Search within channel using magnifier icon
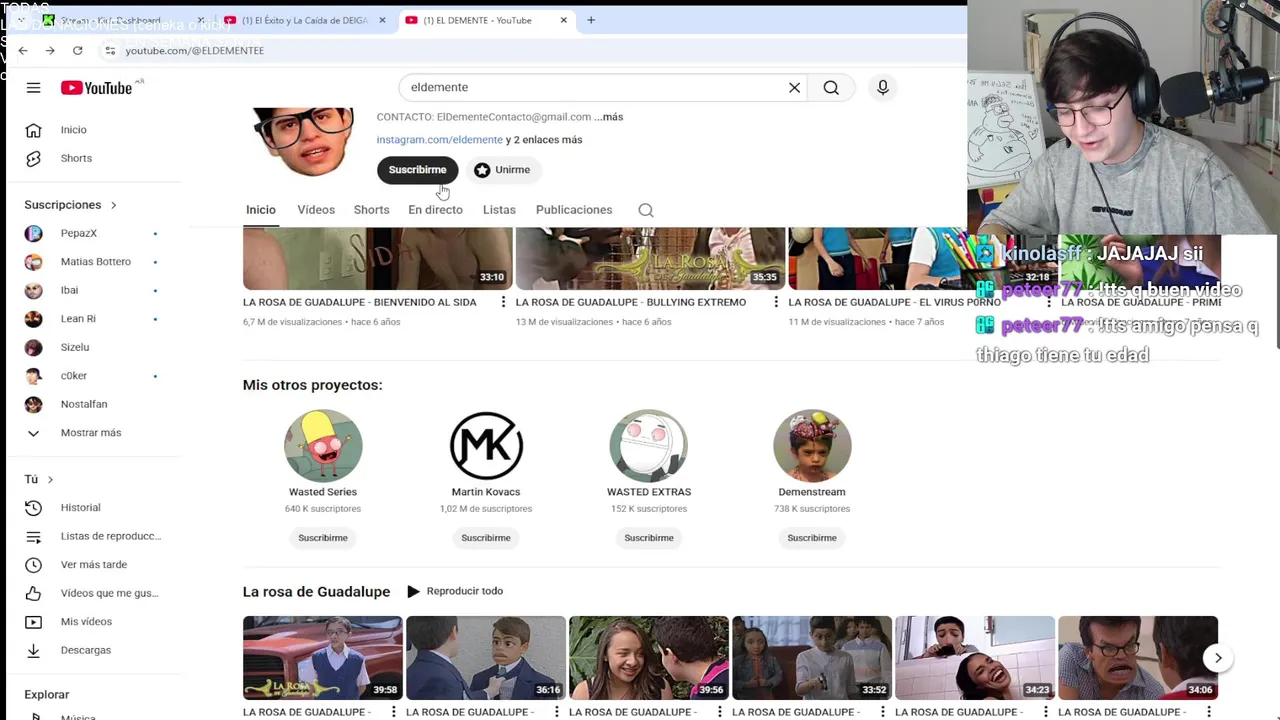Viewport: 1280px width, 720px height. [x=646, y=210]
